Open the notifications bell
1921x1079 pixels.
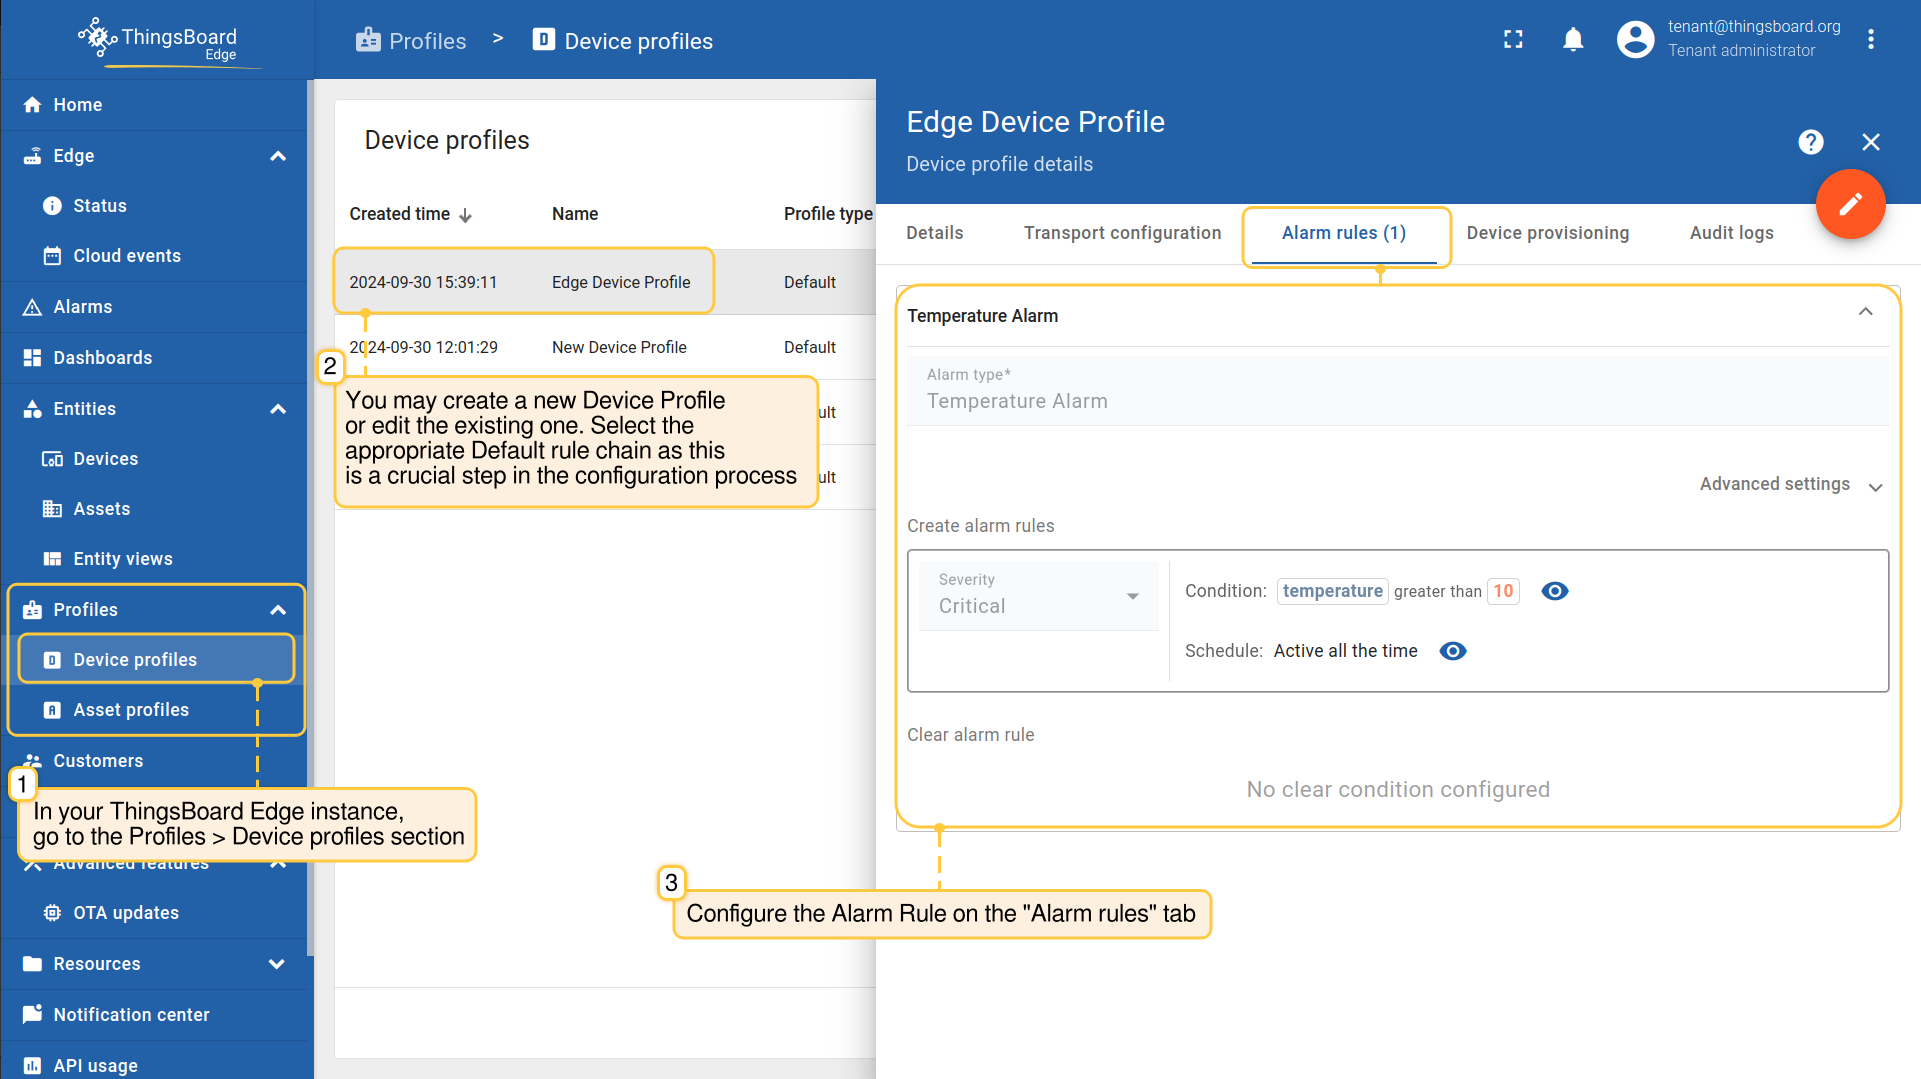point(1573,40)
